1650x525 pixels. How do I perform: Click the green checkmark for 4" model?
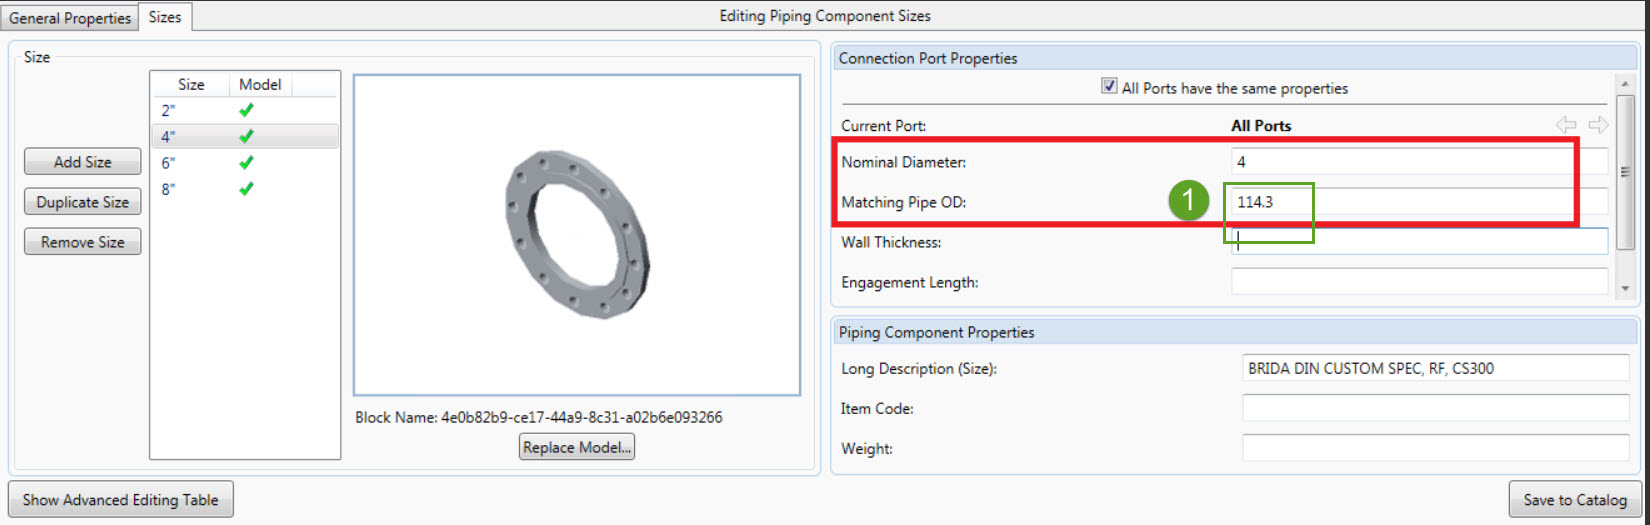point(246,136)
